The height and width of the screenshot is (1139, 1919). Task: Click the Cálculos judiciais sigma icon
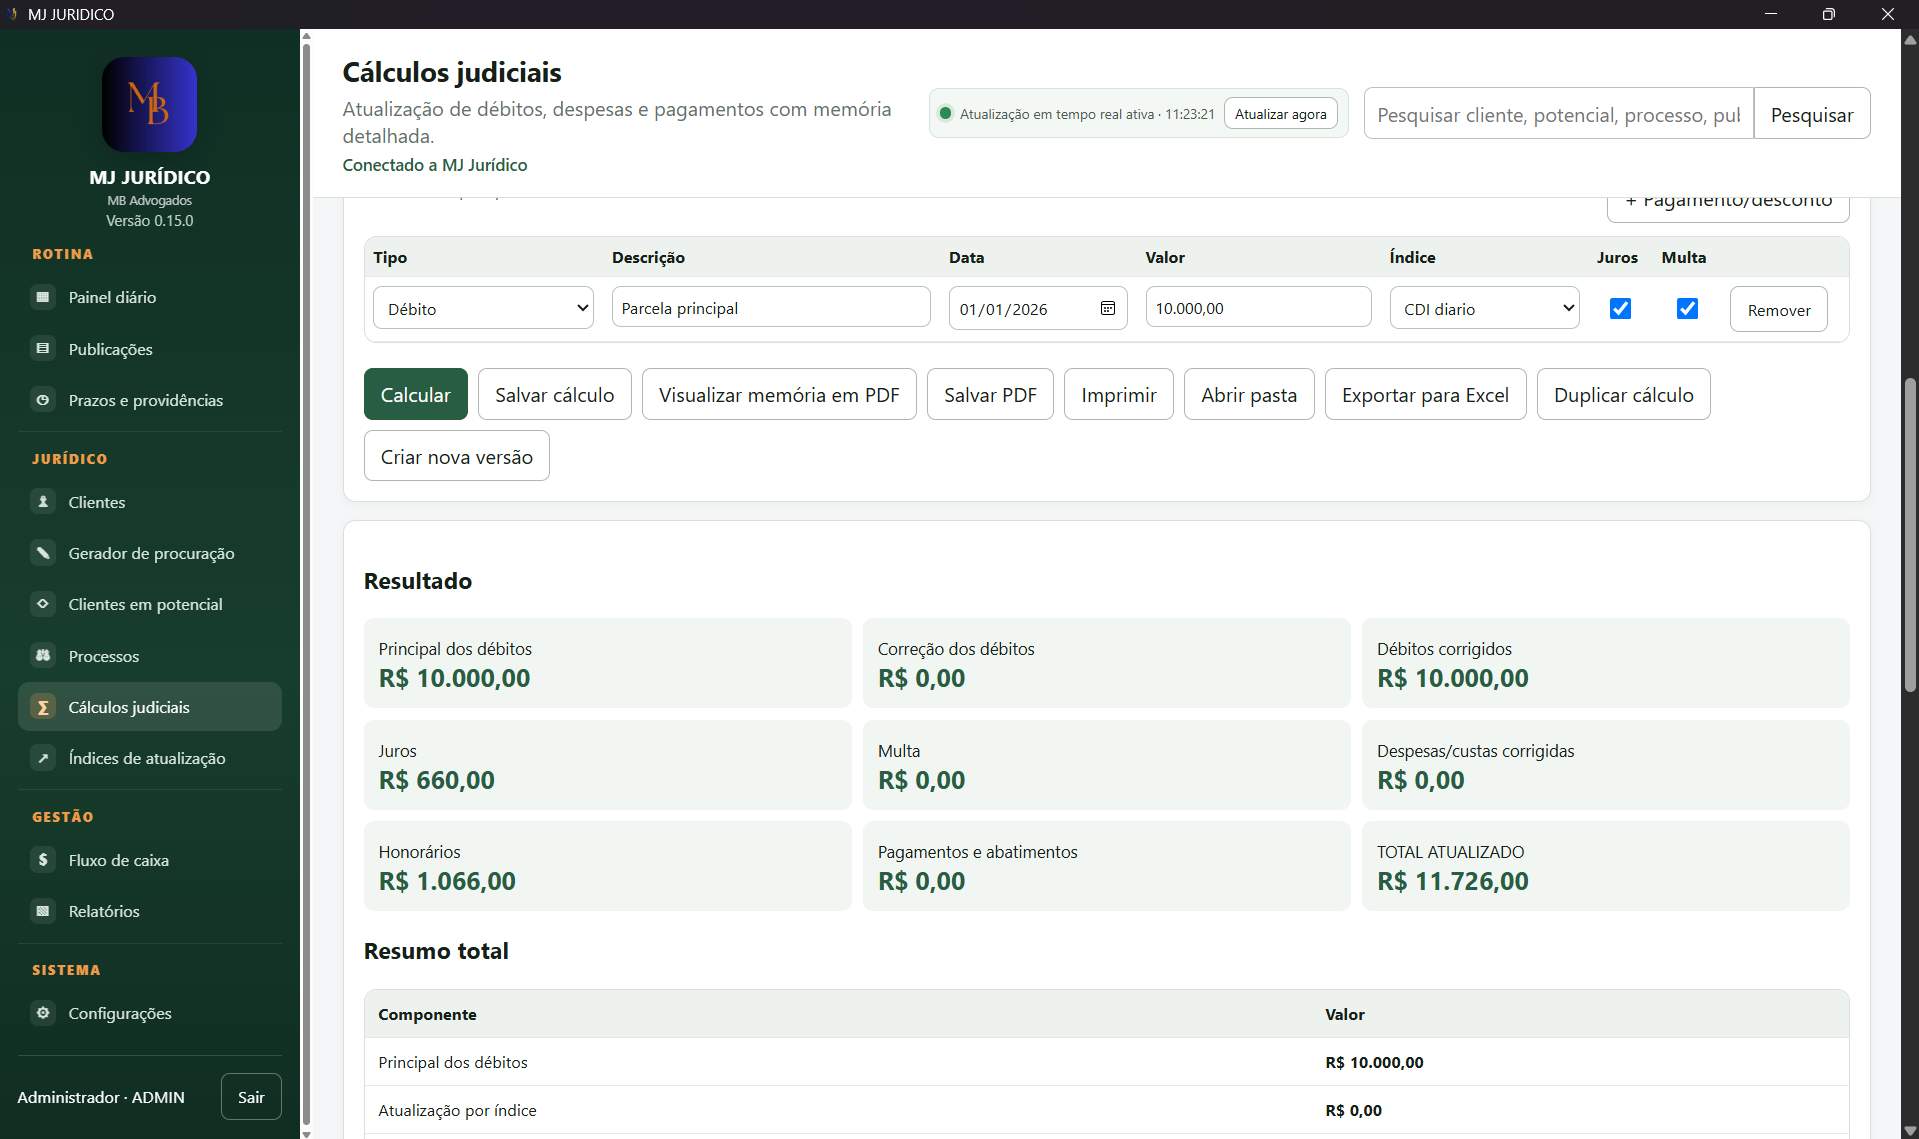pos(43,707)
